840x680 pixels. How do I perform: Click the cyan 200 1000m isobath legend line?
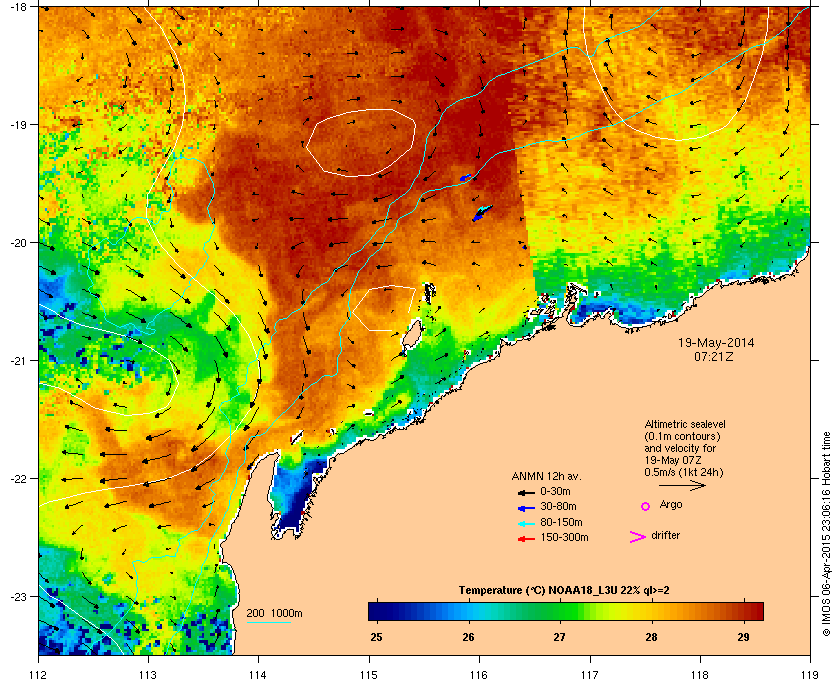(268, 623)
